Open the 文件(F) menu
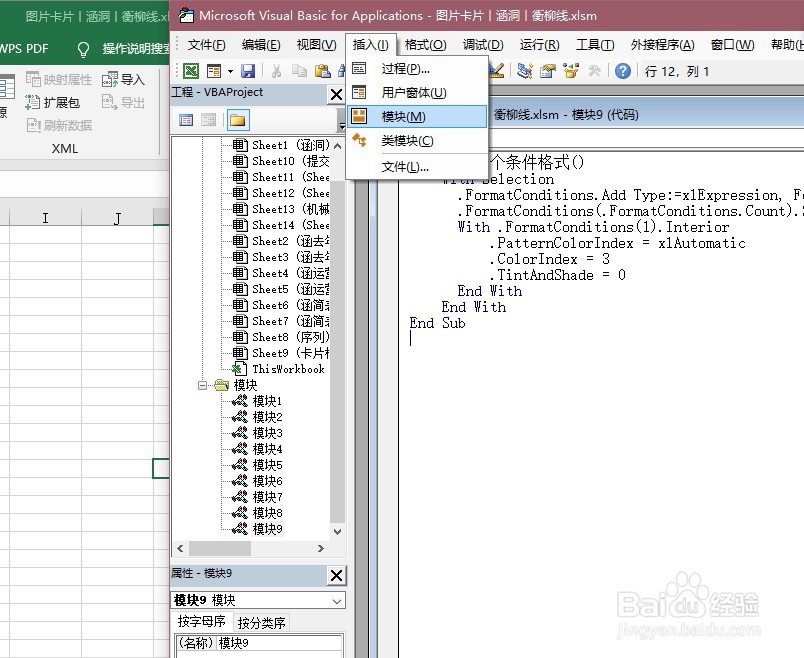The width and height of the screenshot is (804, 658). pyautogui.click(x=206, y=45)
